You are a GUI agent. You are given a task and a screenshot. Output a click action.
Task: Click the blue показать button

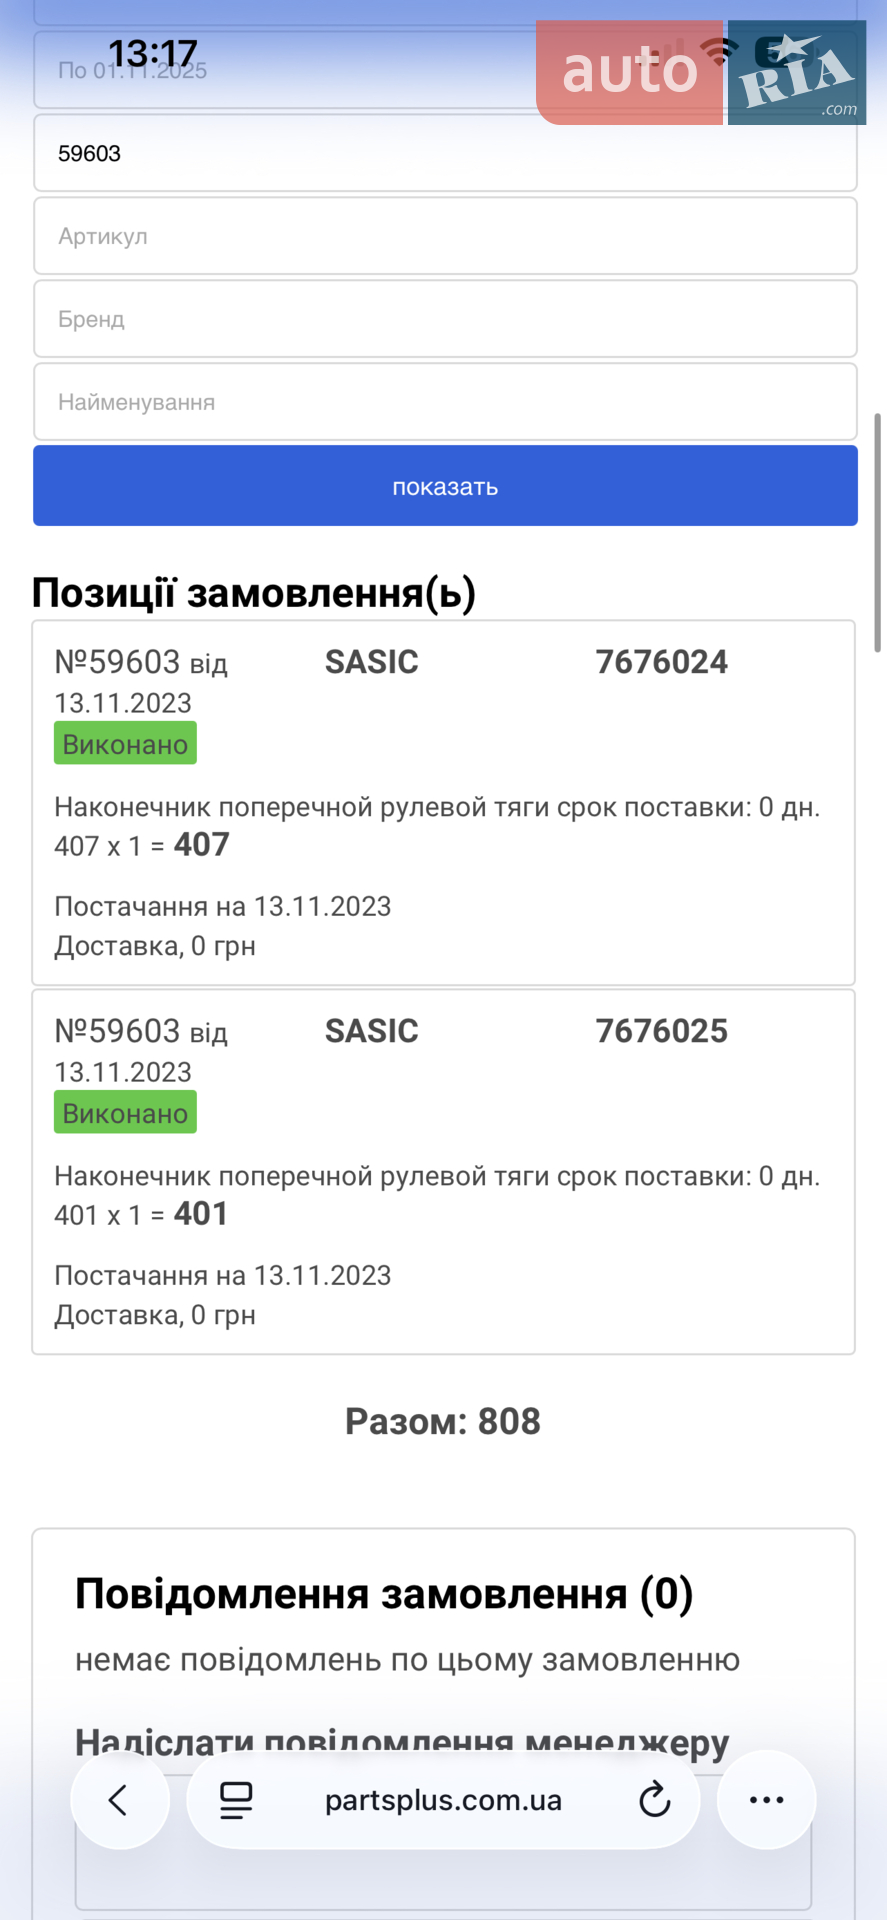(x=445, y=486)
